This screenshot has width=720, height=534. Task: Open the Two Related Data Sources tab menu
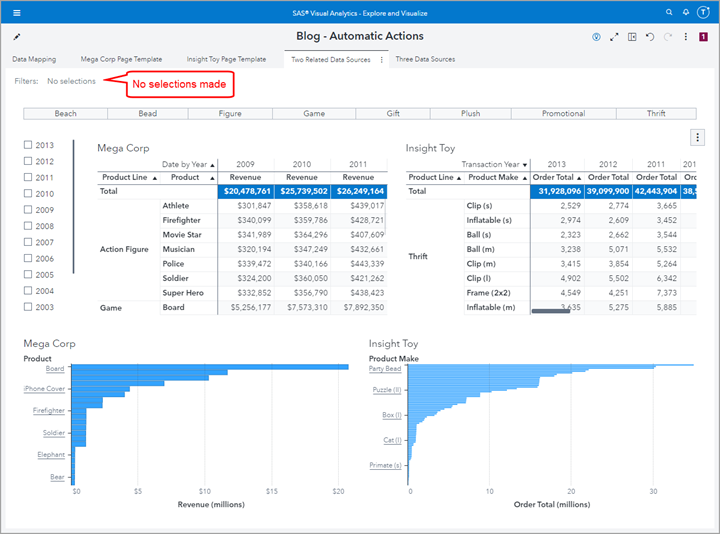(x=381, y=60)
